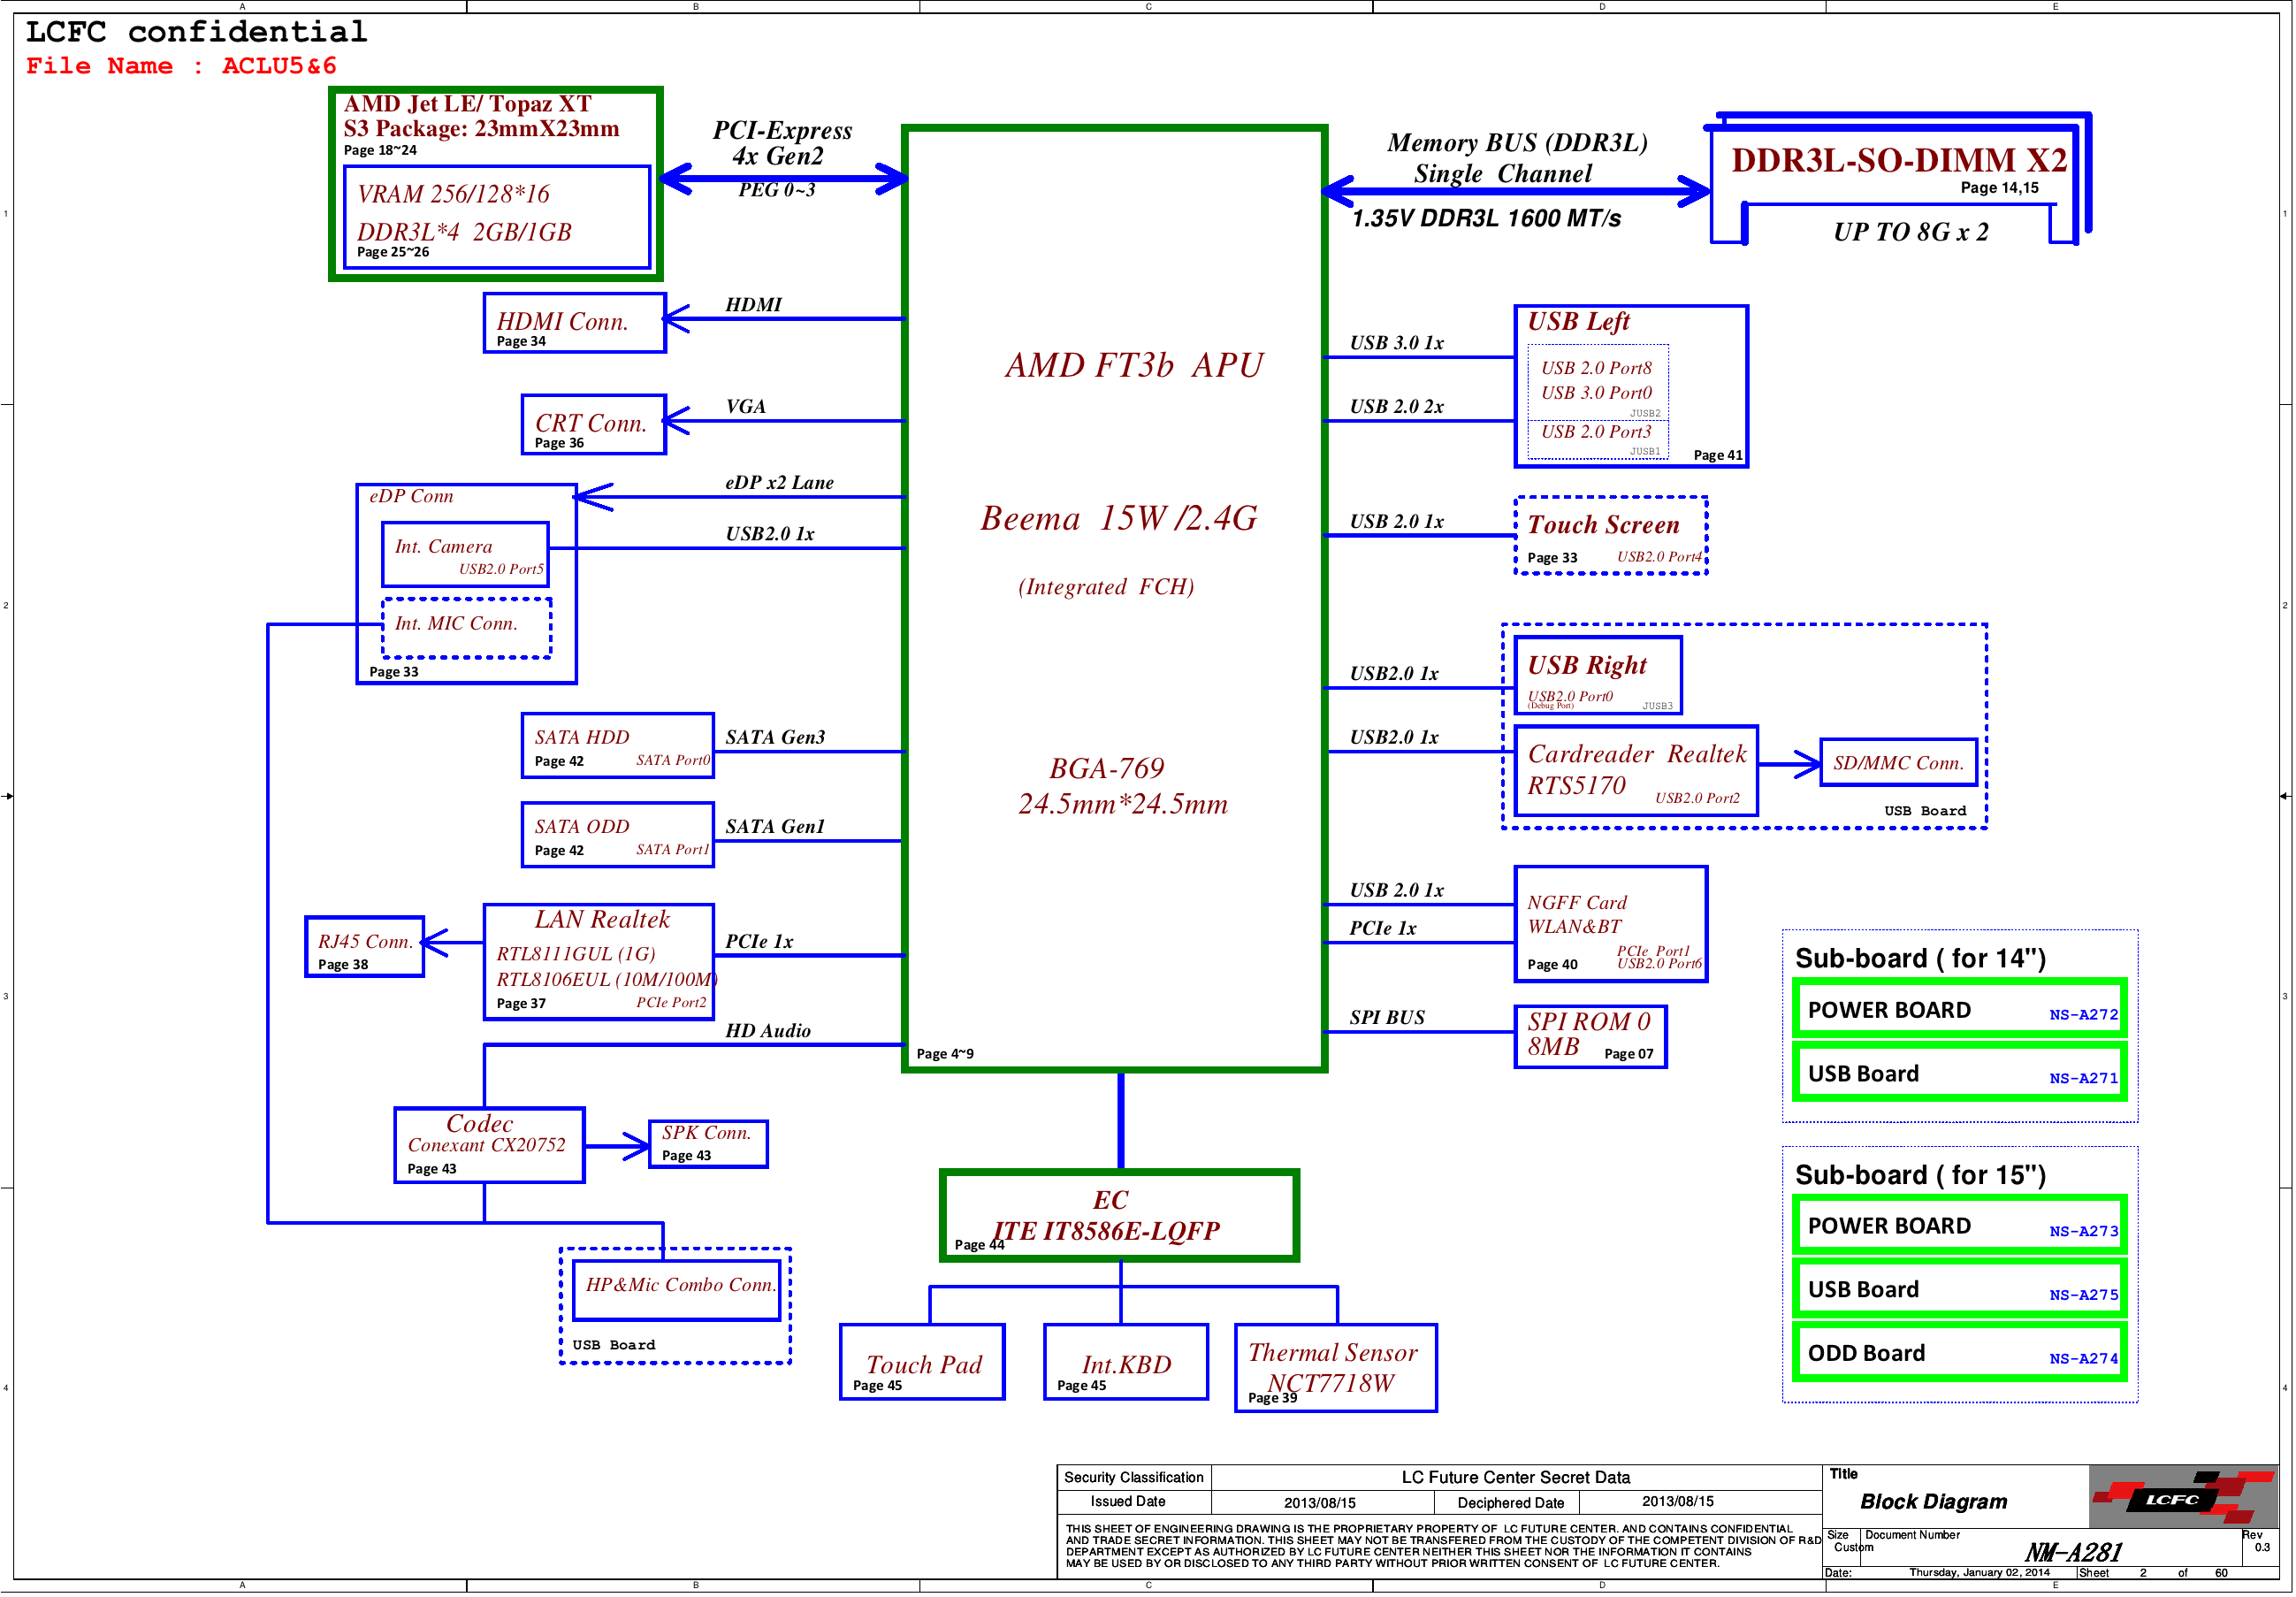Click the eDP Conn label
2296x1597 pixels.
(x=411, y=496)
